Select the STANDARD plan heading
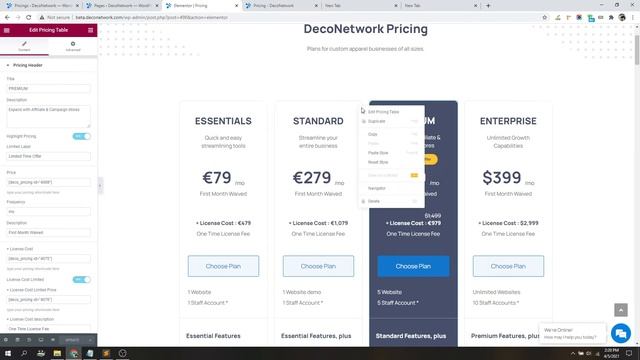The height and width of the screenshot is (360, 640). 318,121
